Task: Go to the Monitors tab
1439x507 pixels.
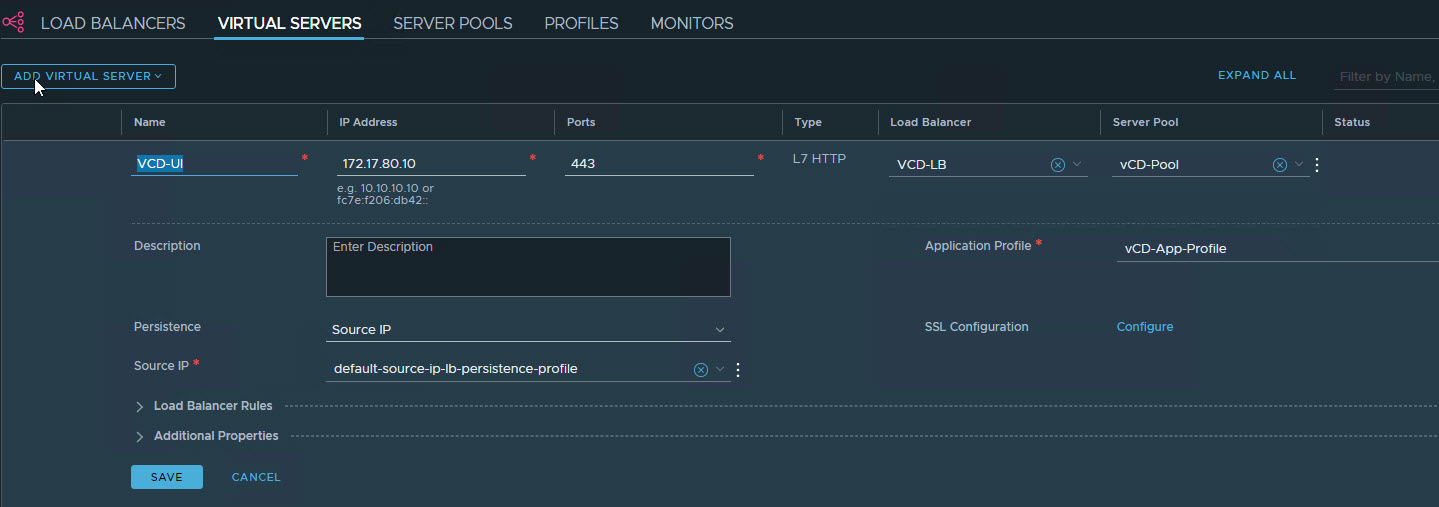Action: [692, 23]
